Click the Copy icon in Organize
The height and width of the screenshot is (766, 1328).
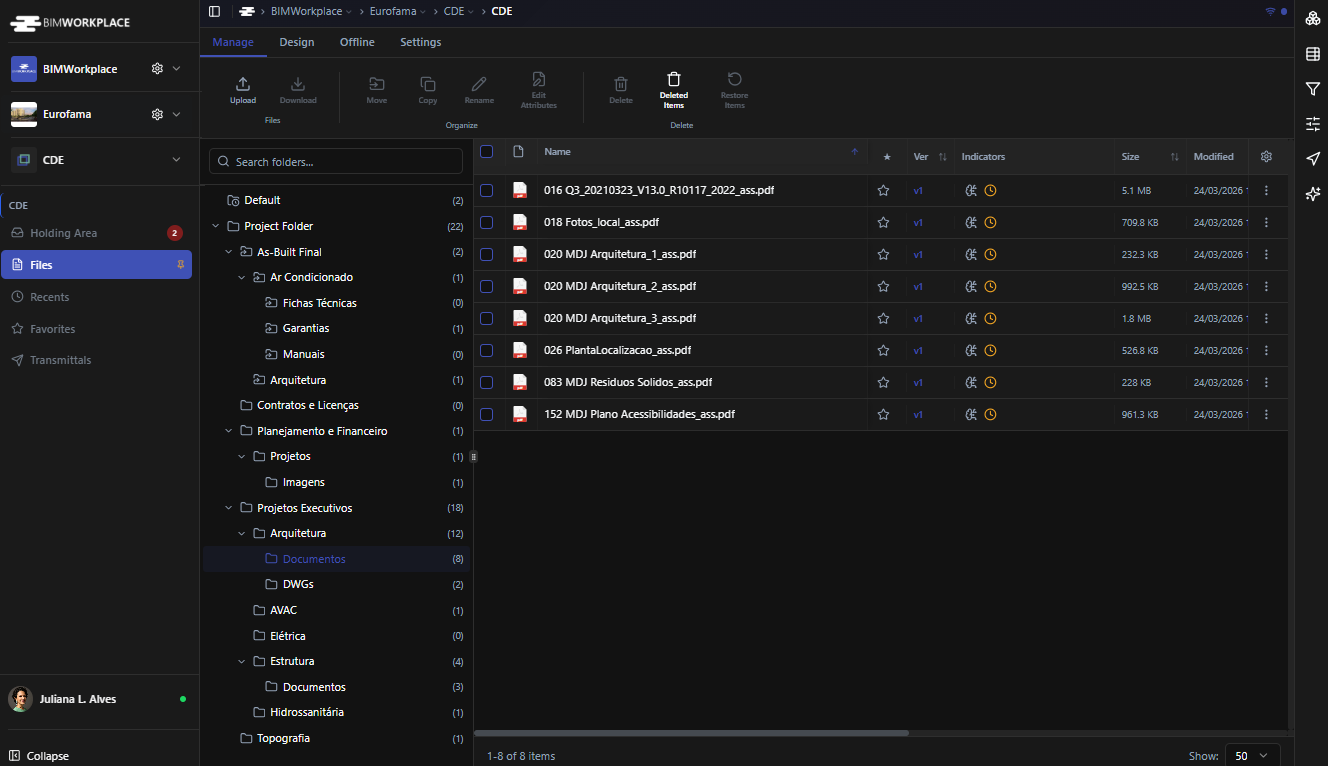point(428,84)
